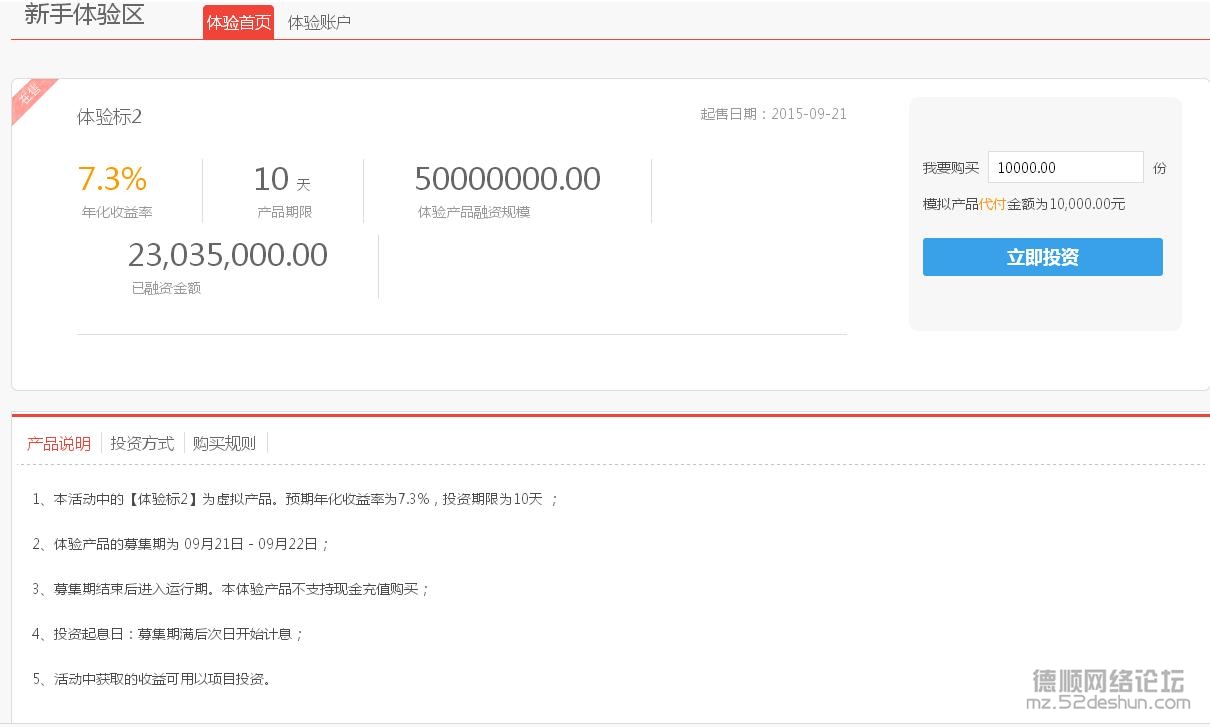
Task: Click the purchase amount input field
Action: (1065, 167)
